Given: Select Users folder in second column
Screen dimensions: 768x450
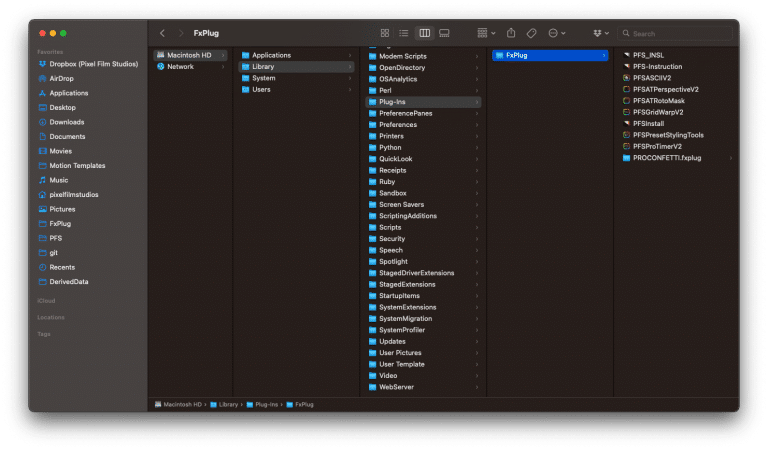Looking at the screenshot, I should pyautogui.click(x=296, y=90).
